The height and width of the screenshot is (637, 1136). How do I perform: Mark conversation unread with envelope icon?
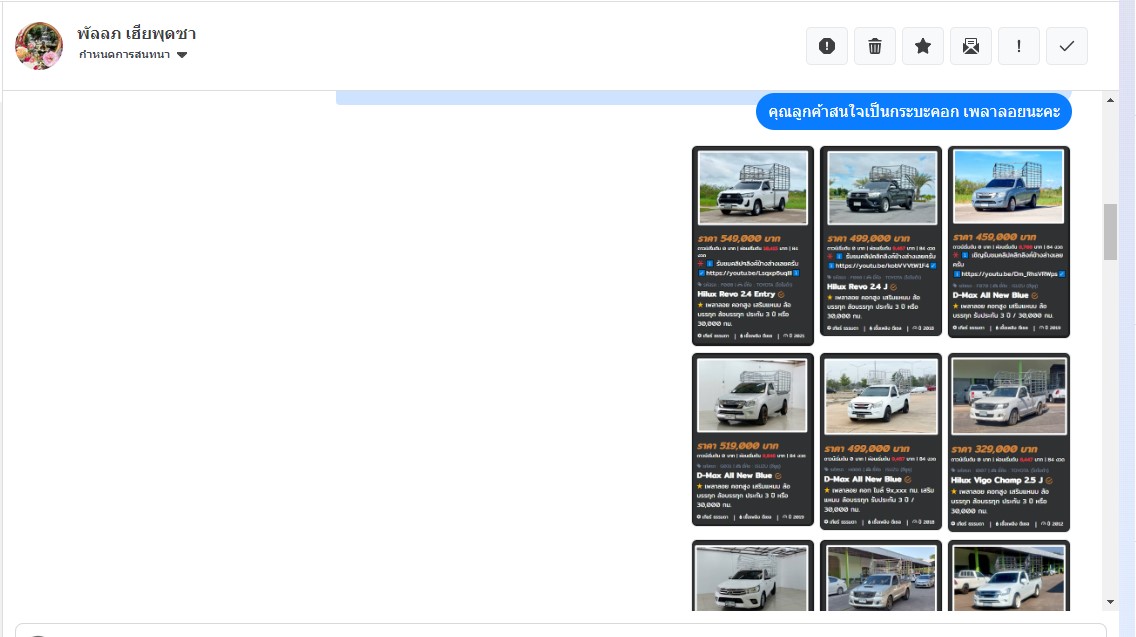[971, 46]
